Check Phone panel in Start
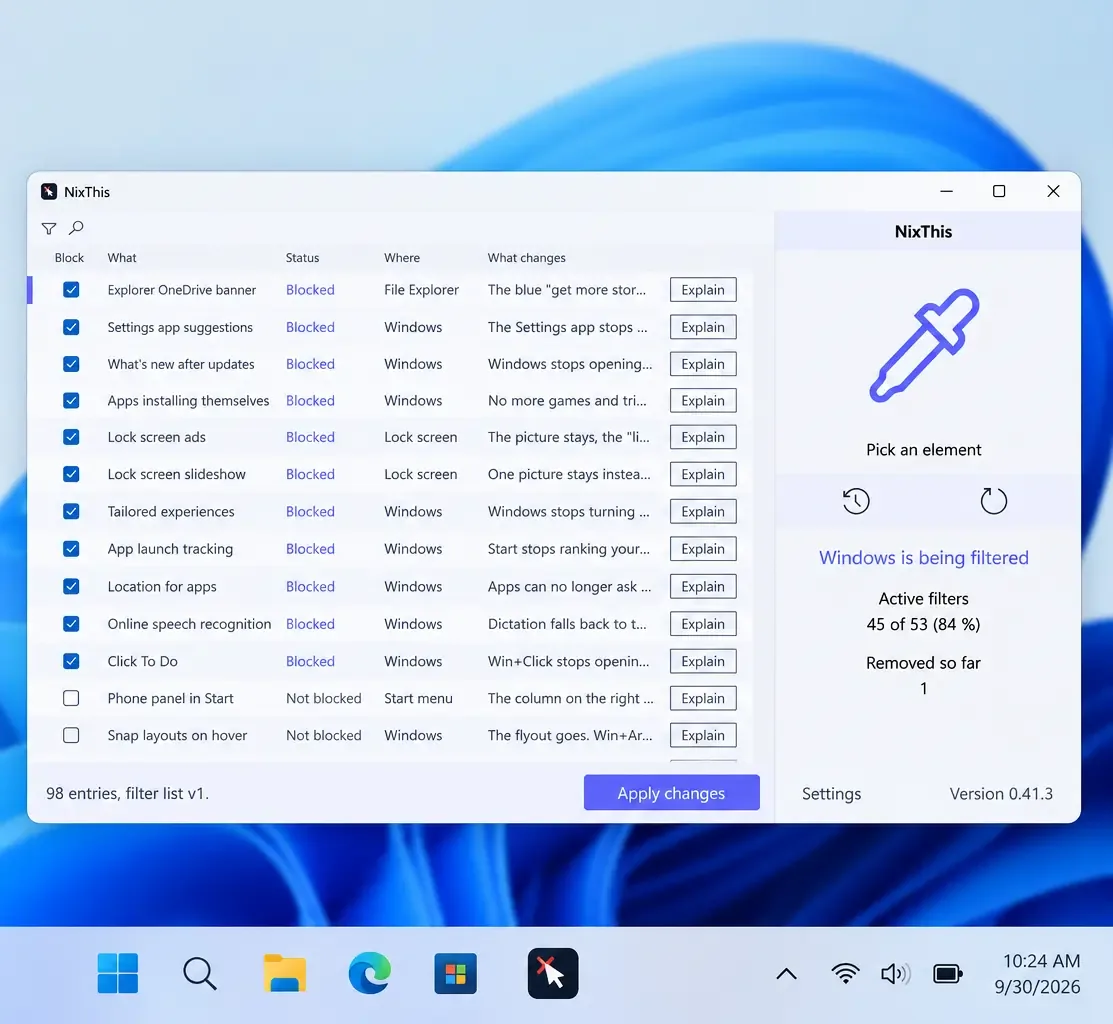Viewport: 1113px width, 1024px height. [71, 698]
